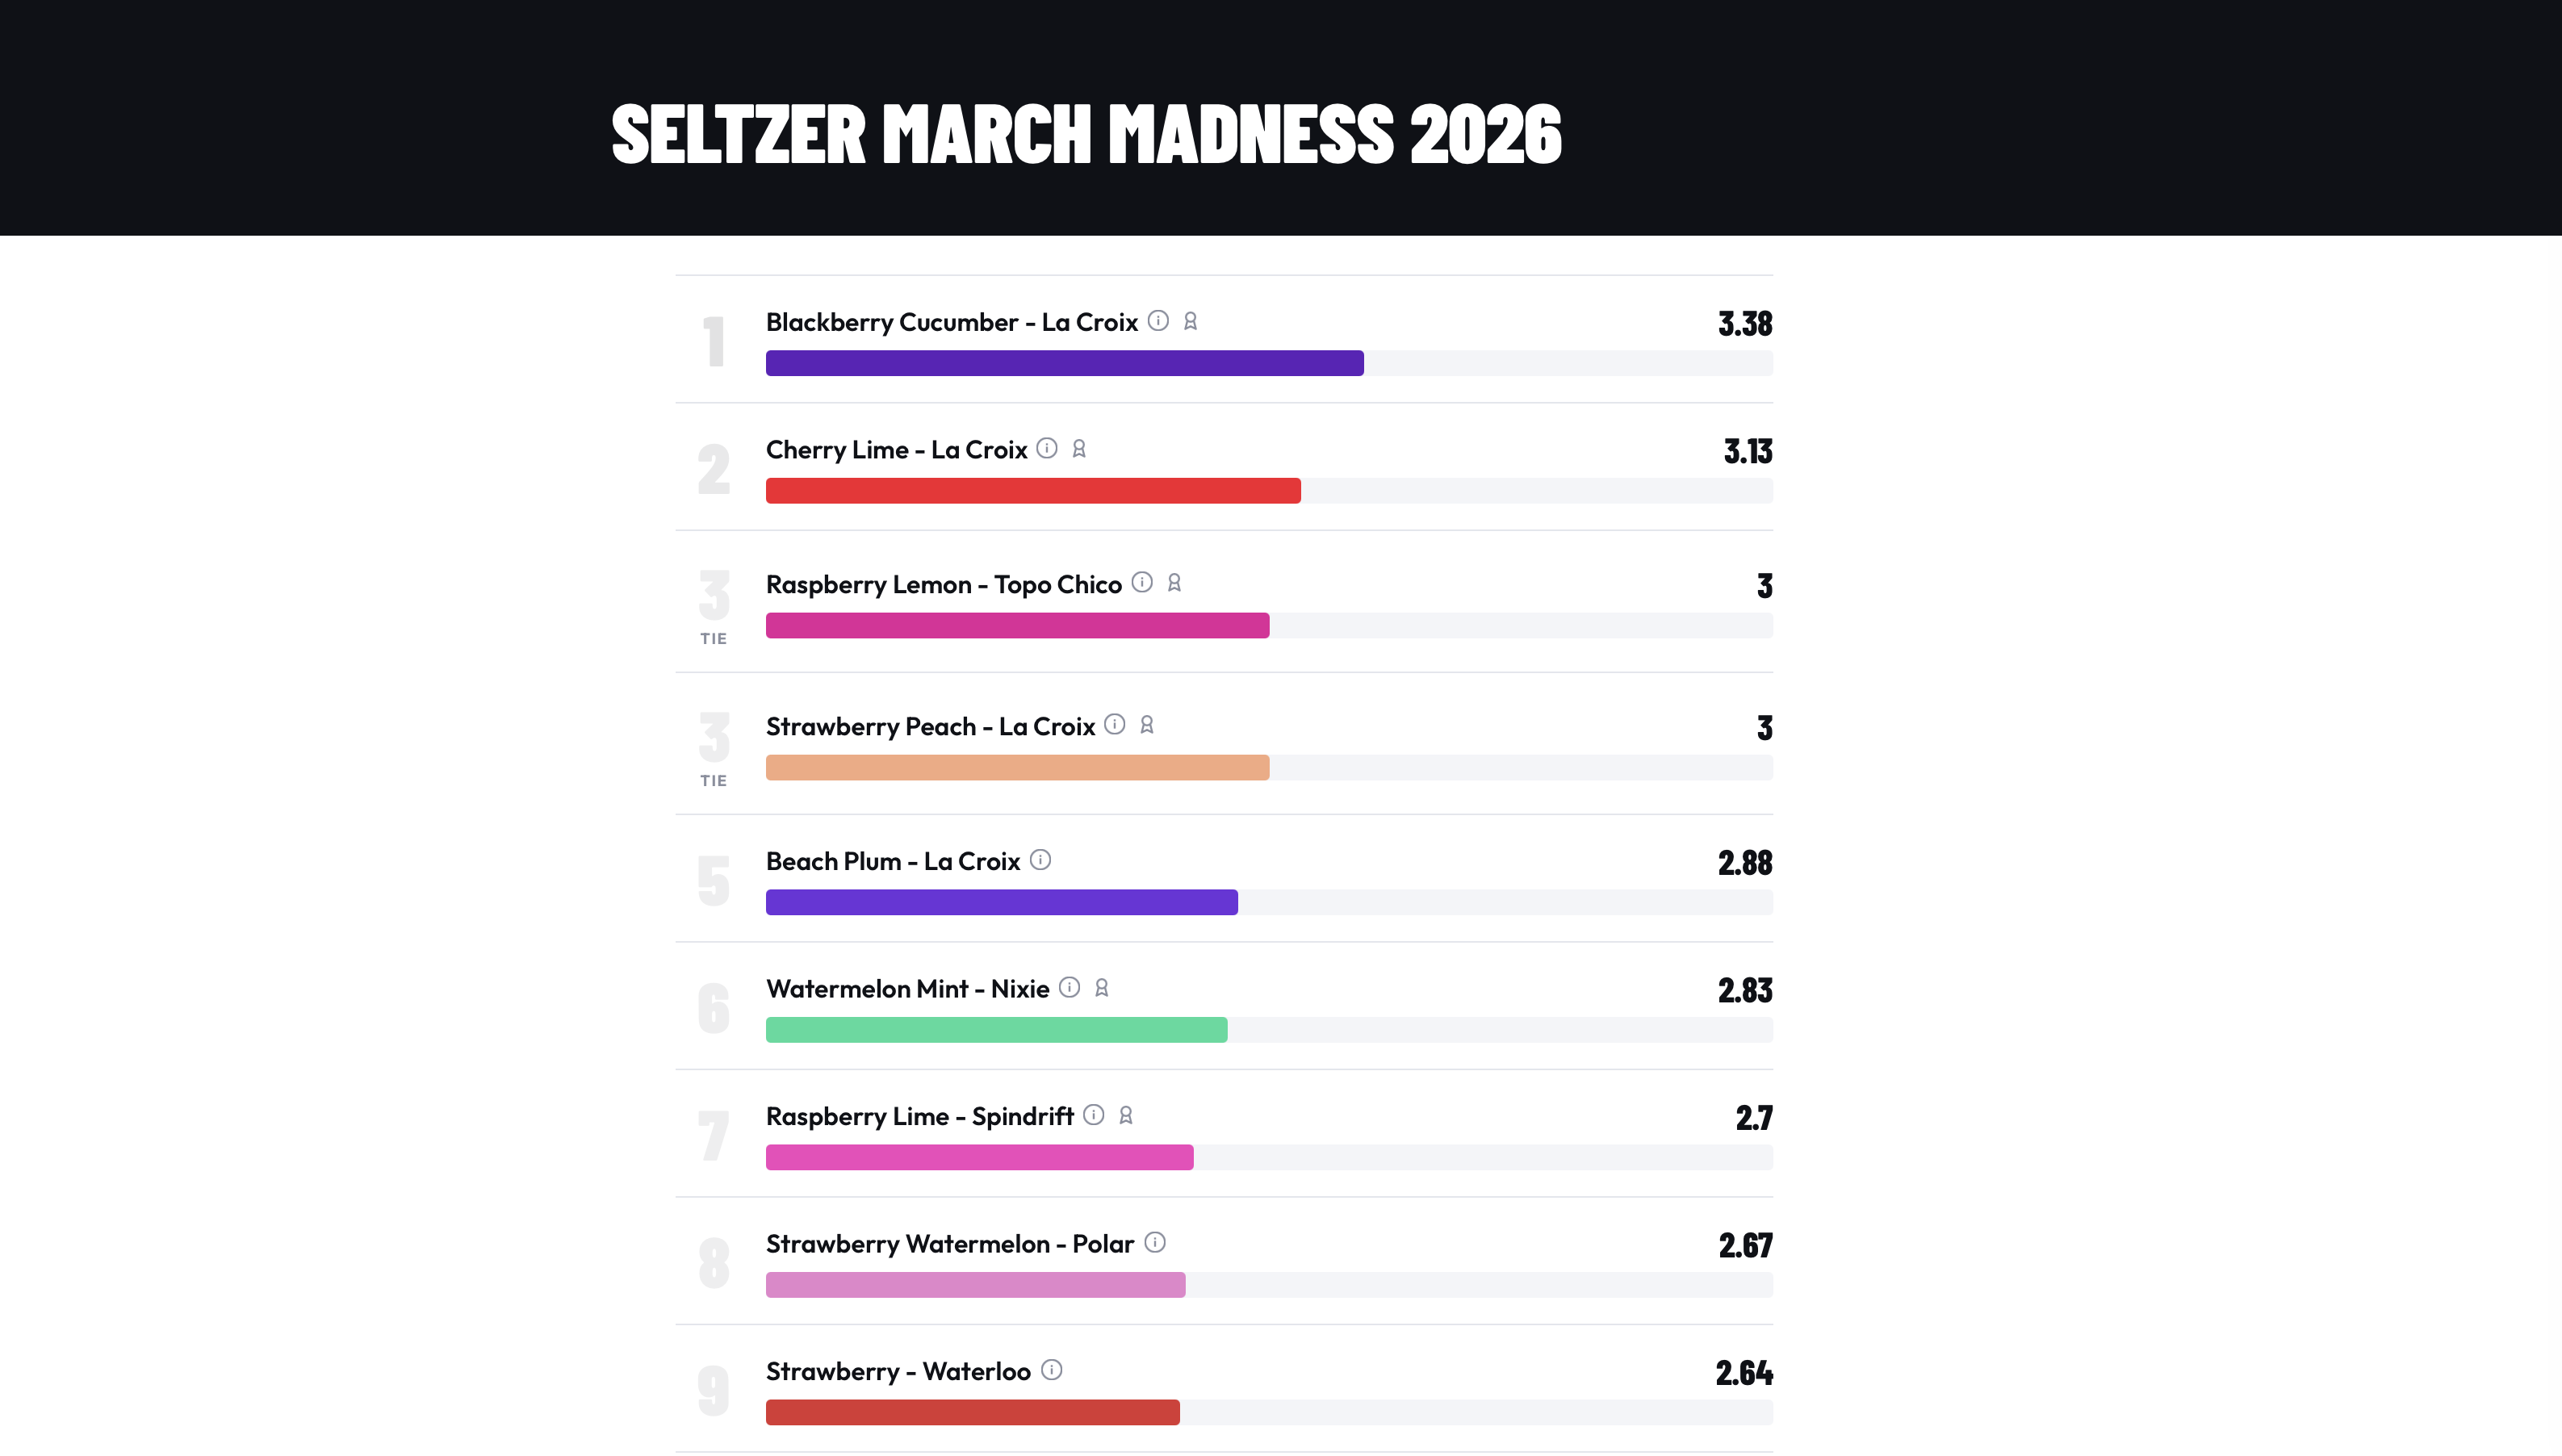Click award ribbon icon beside Cherry Lime
This screenshot has height=1456, width=2562.
[1079, 449]
